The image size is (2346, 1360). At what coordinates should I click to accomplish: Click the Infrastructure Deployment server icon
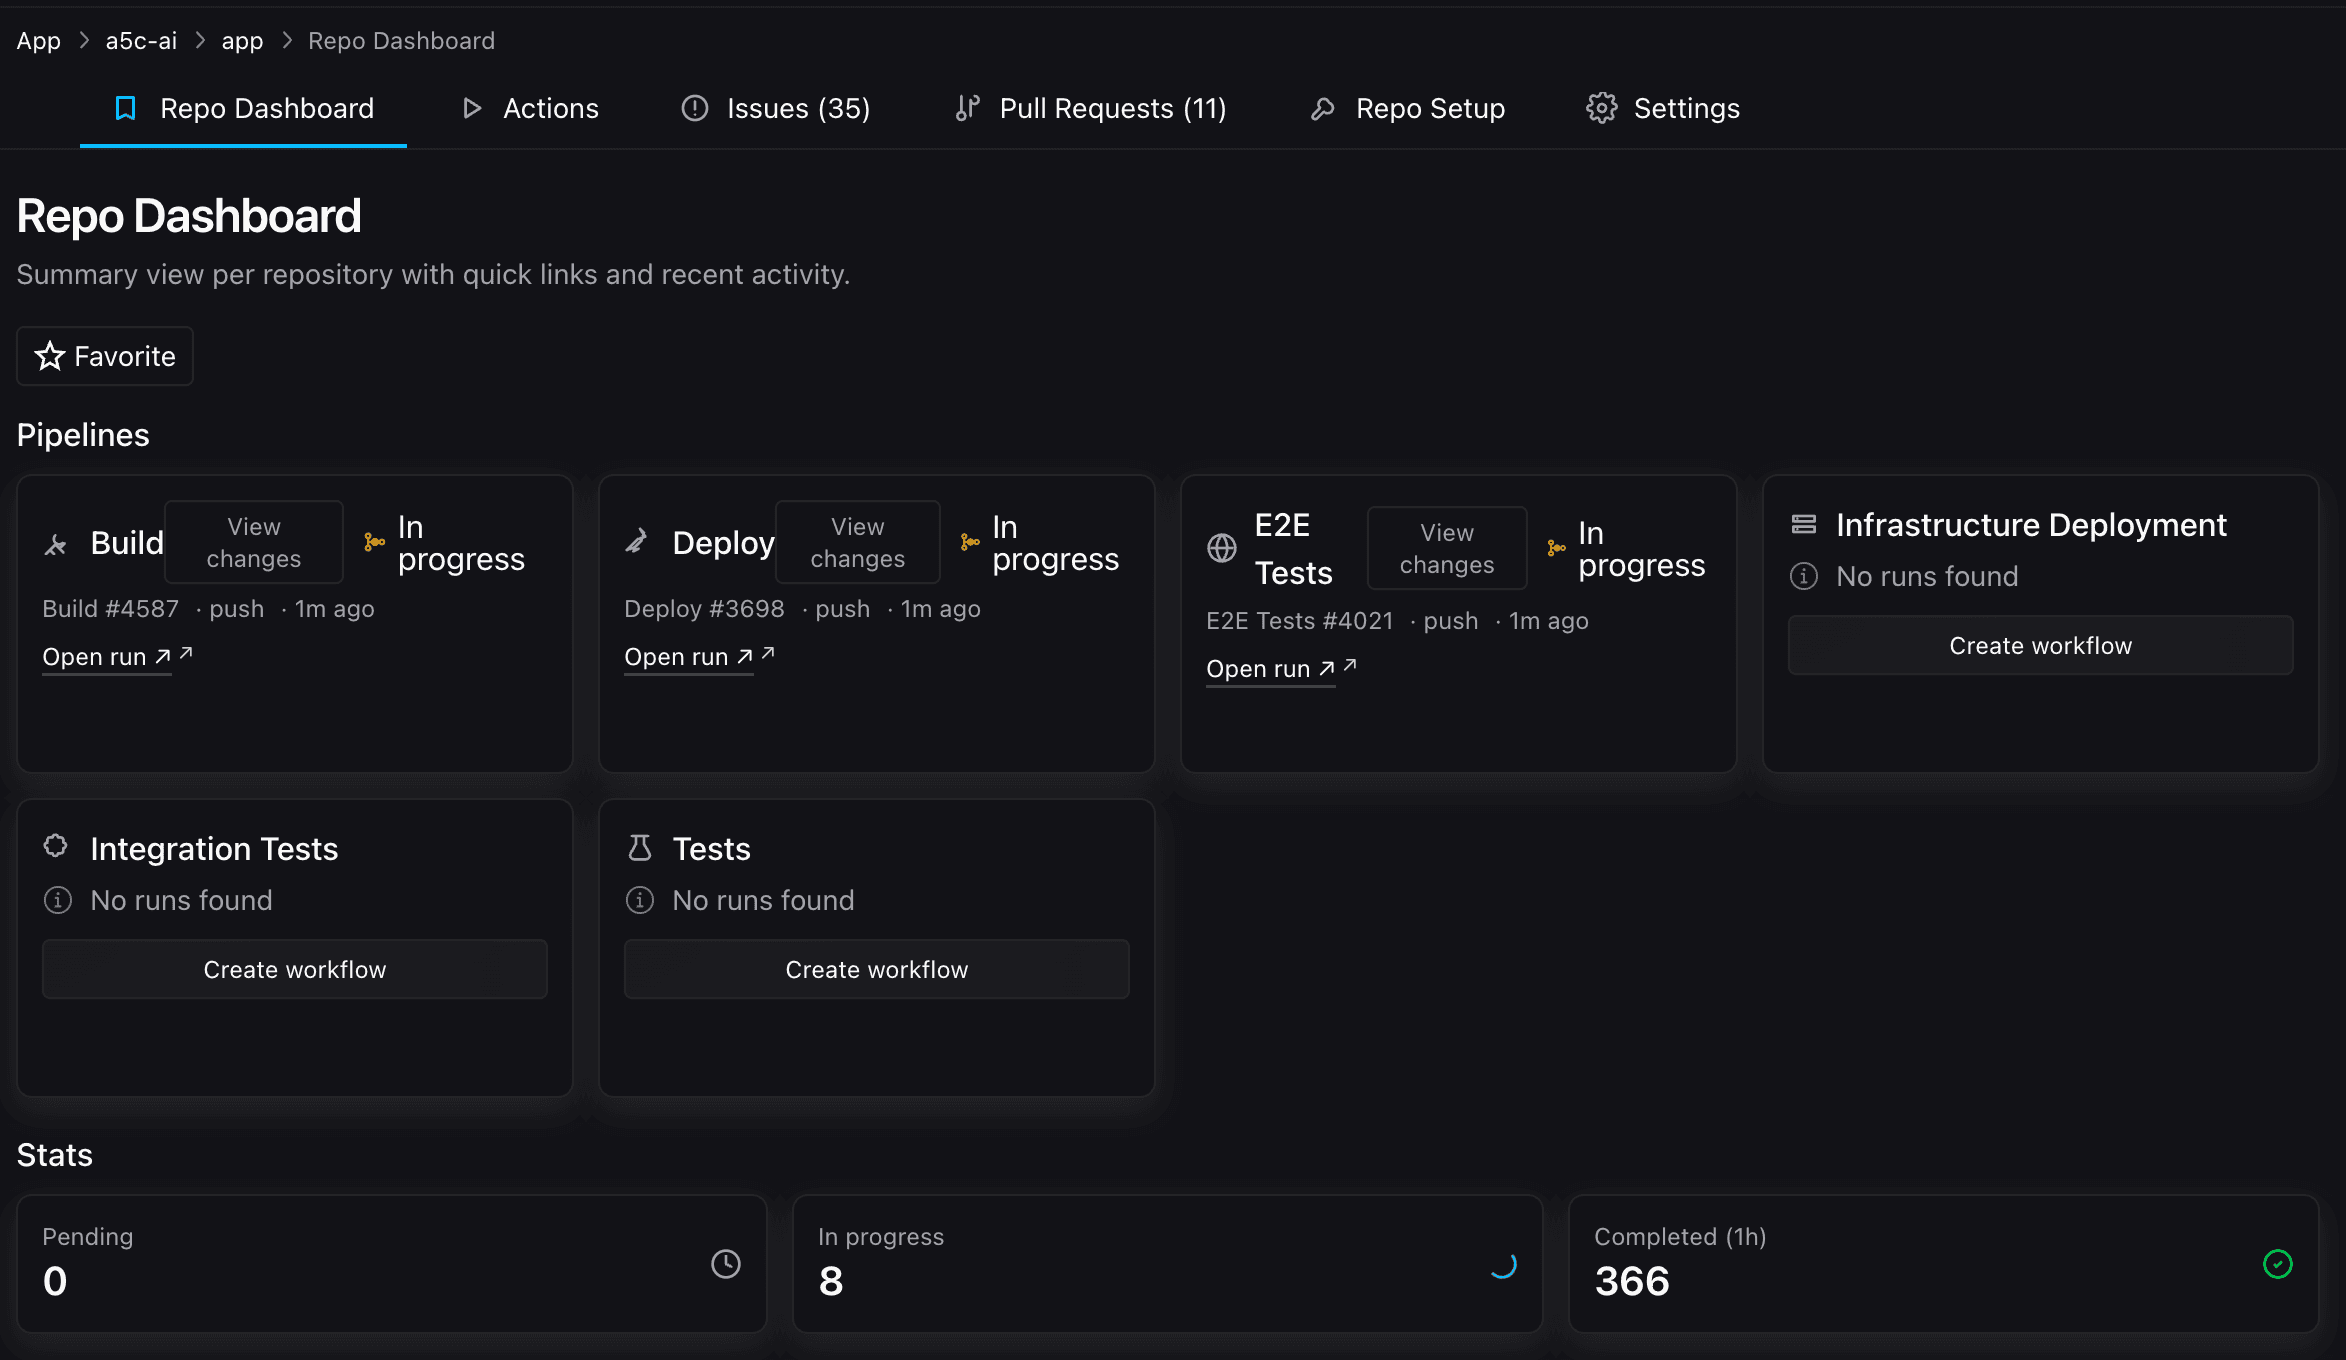(x=1803, y=524)
